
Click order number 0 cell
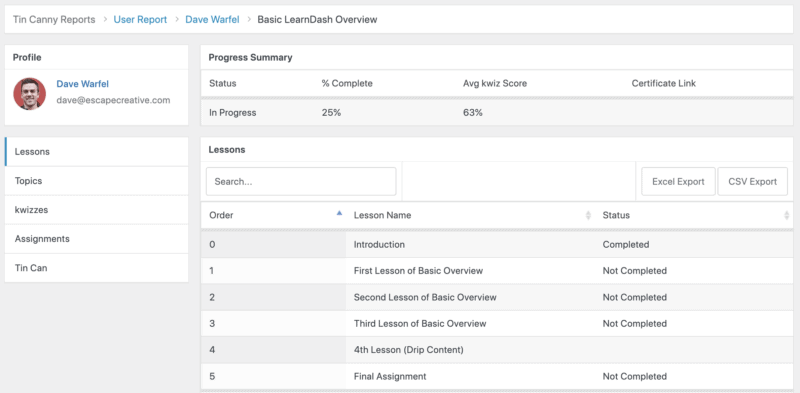pyautogui.click(x=273, y=244)
